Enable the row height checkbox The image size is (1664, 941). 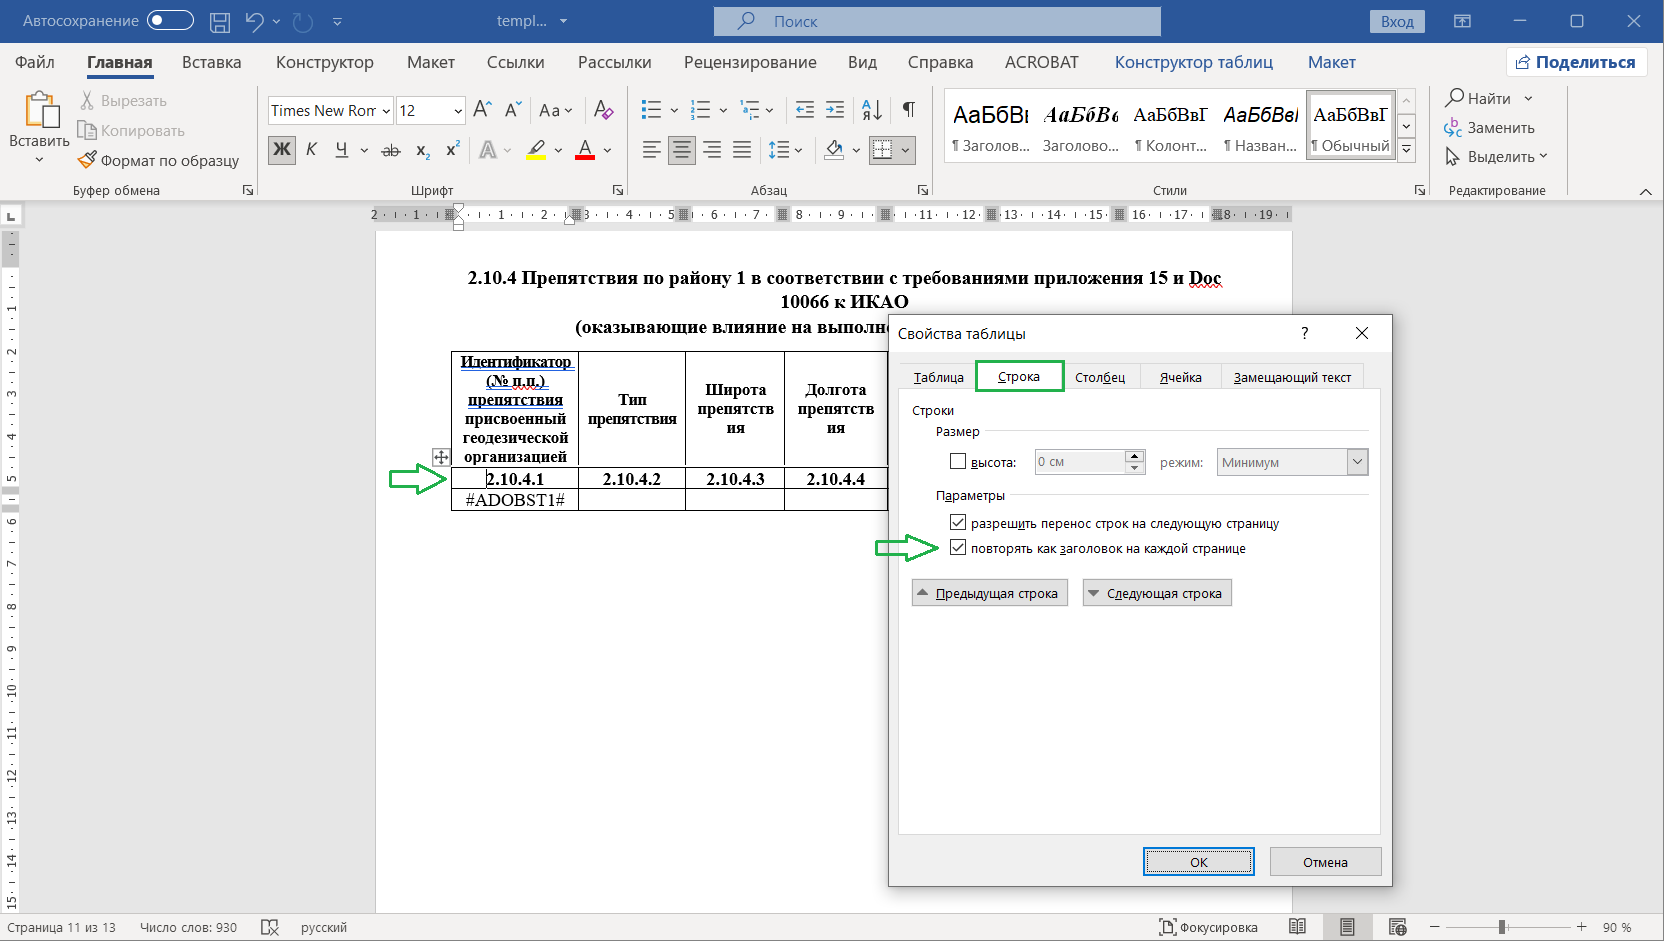pyautogui.click(x=958, y=462)
